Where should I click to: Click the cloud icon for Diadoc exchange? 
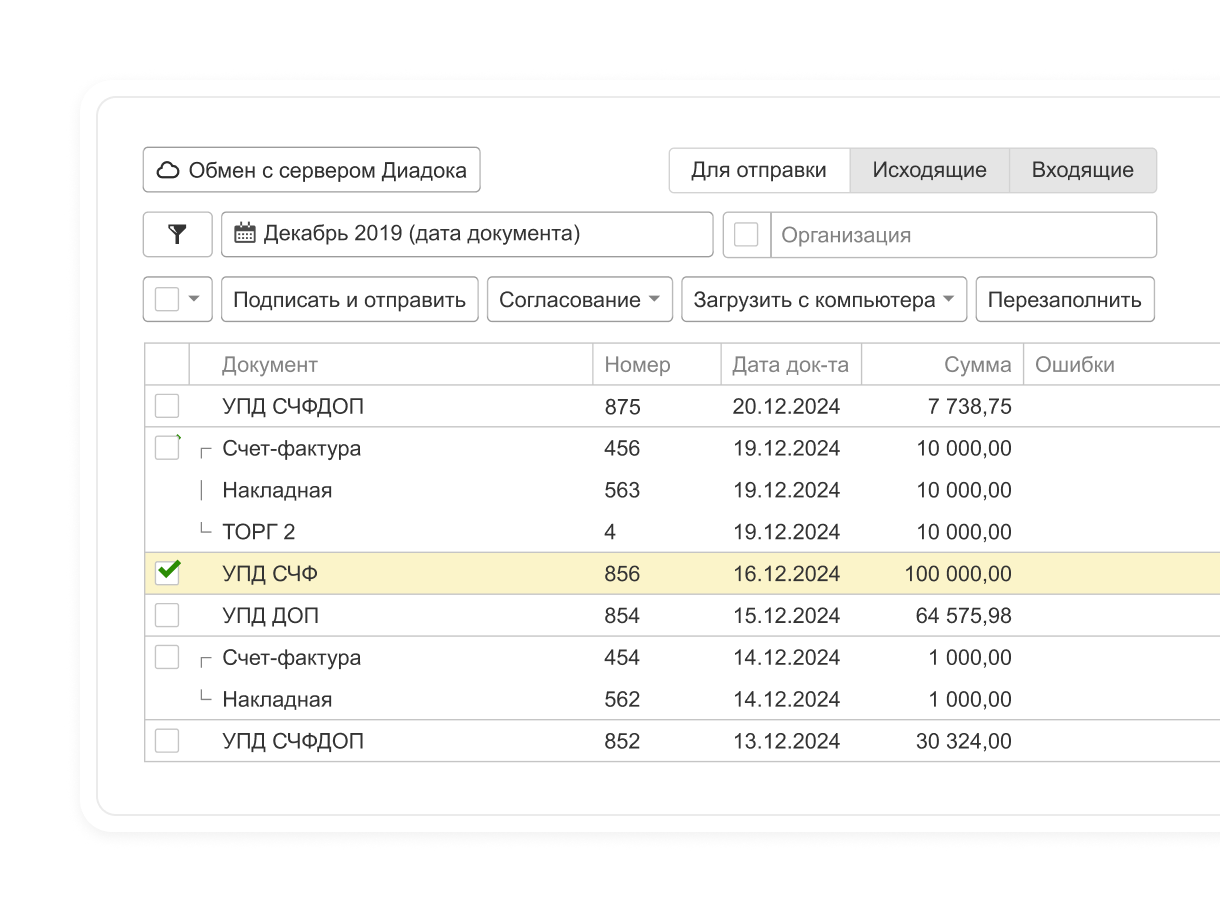(x=166, y=169)
